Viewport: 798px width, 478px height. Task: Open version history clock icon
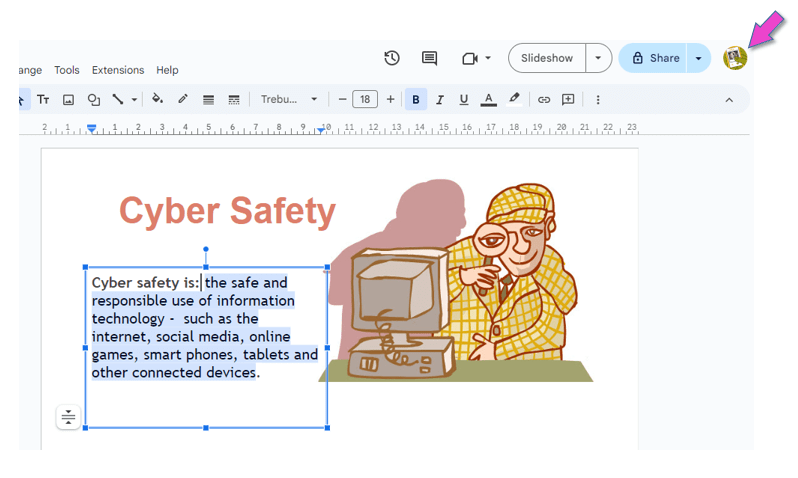click(x=392, y=58)
